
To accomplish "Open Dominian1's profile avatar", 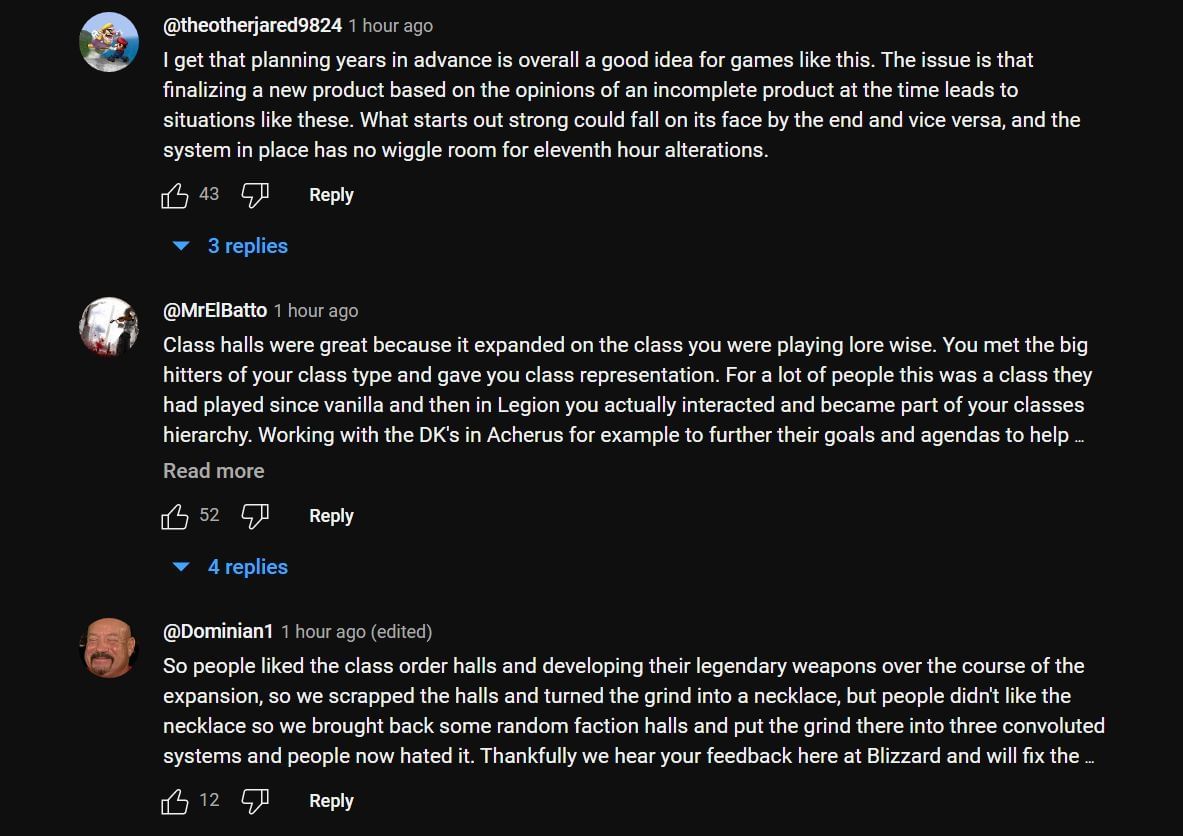I will [109, 648].
